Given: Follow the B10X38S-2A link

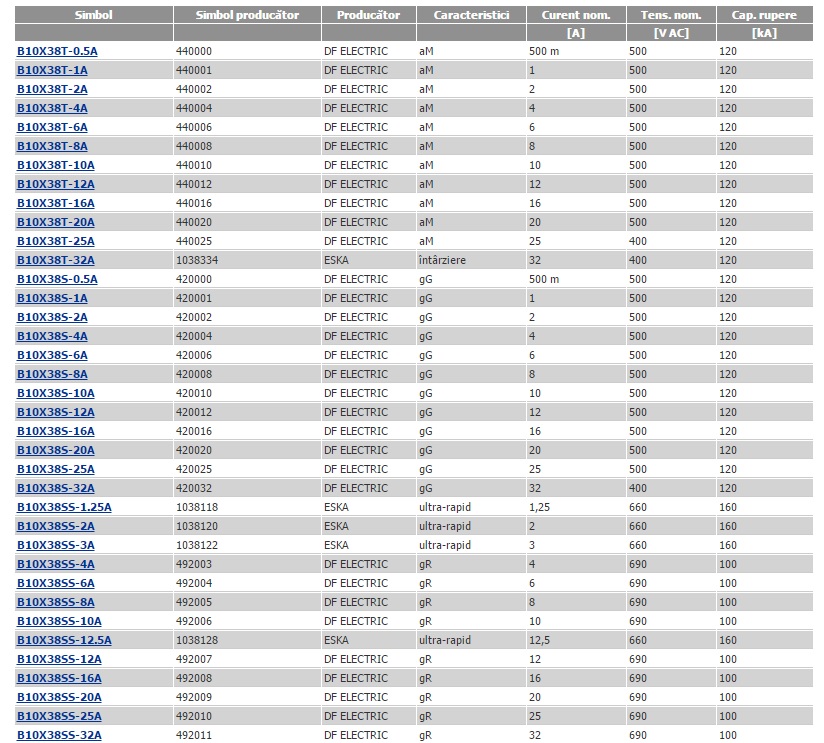Looking at the screenshot, I should [x=52, y=317].
